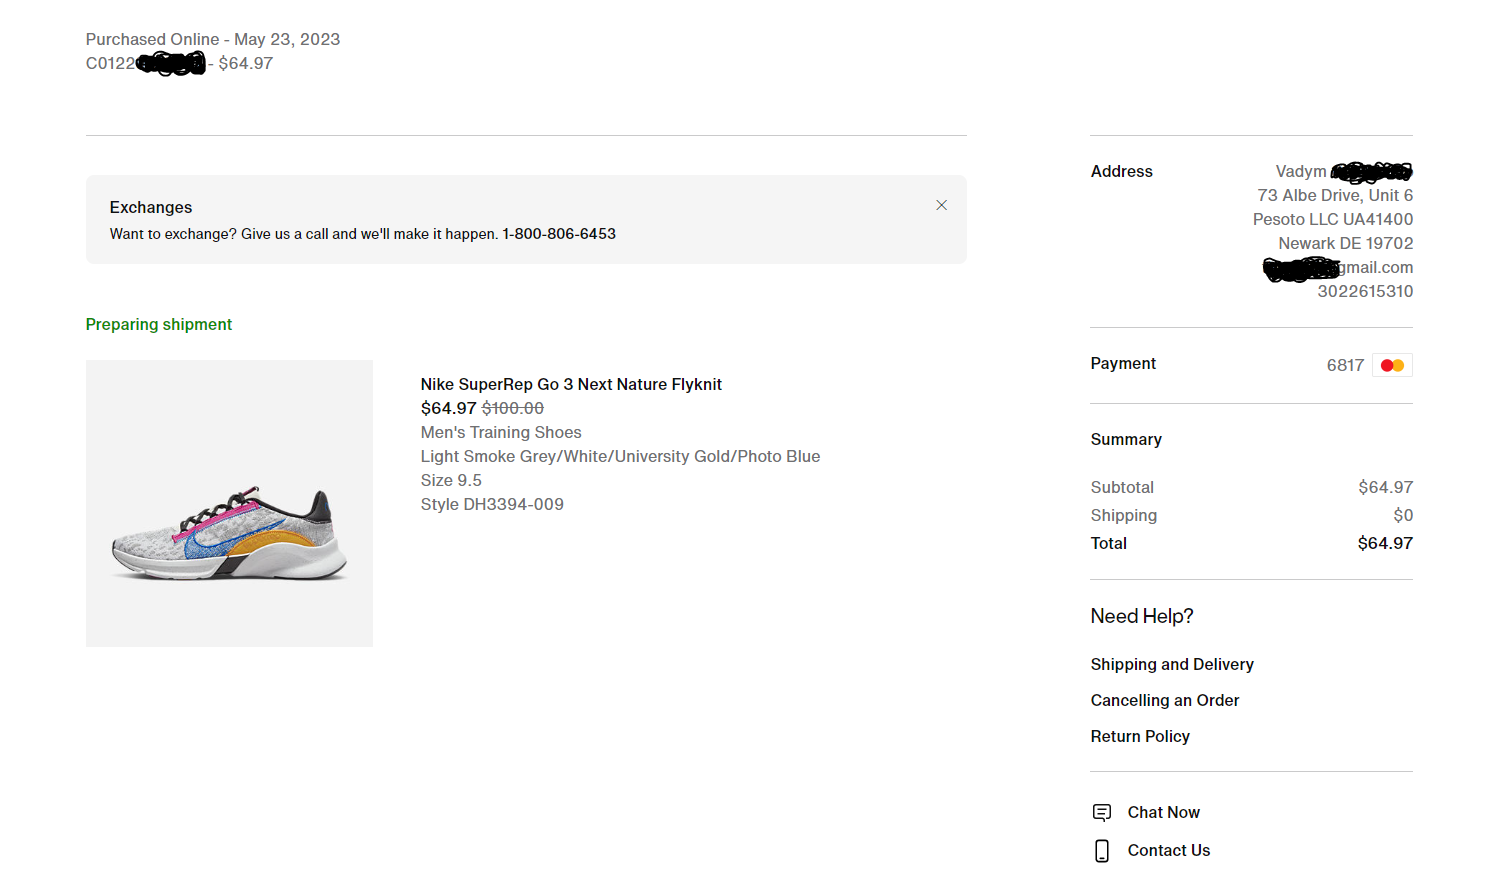Image resolution: width=1488 pixels, height=889 pixels.
Task: Dismiss the Exchanges banner with the X
Action: 941,205
